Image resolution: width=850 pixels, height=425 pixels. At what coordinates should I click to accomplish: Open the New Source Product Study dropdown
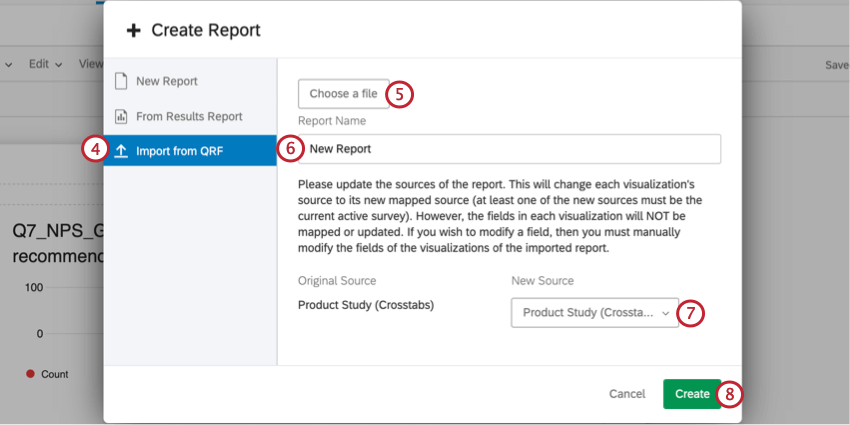coord(585,313)
